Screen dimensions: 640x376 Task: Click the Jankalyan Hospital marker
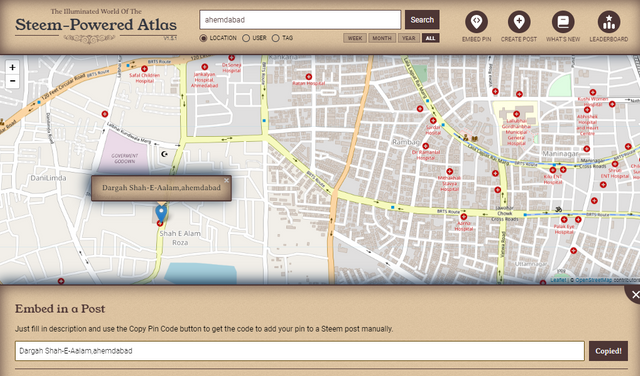click(x=205, y=67)
